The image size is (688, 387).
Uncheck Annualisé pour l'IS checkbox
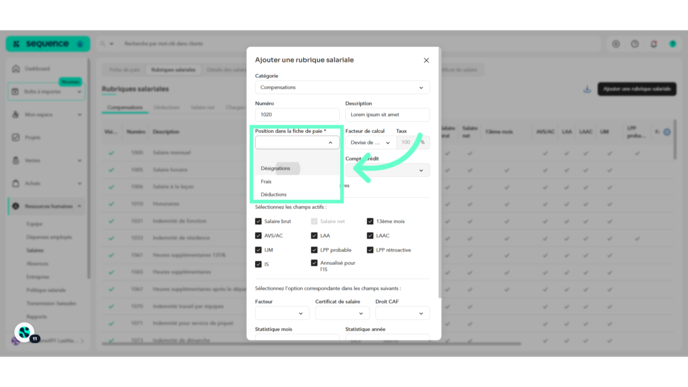314,263
